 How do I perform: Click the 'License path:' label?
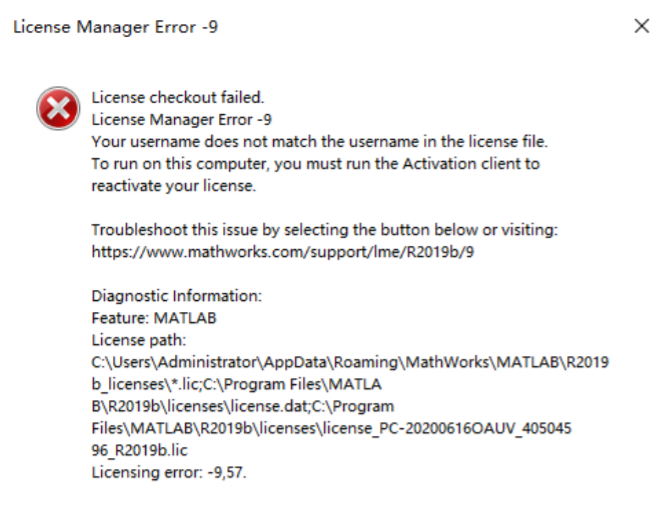point(134,339)
